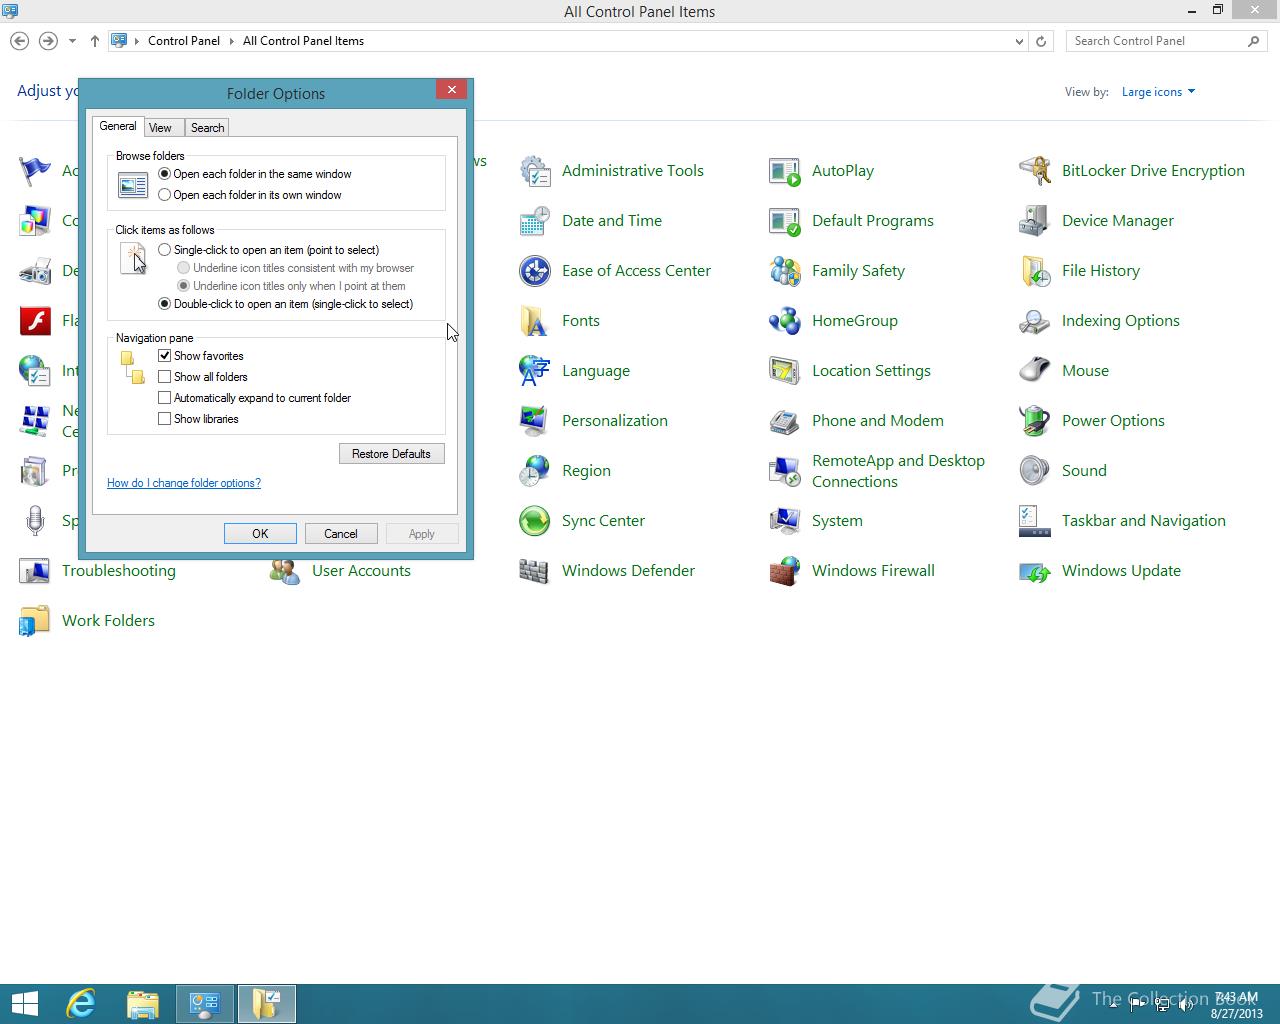The image size is (1280, 1024).
Task: Open Taskbar and Navigation icon
Action: point(1035,521)
